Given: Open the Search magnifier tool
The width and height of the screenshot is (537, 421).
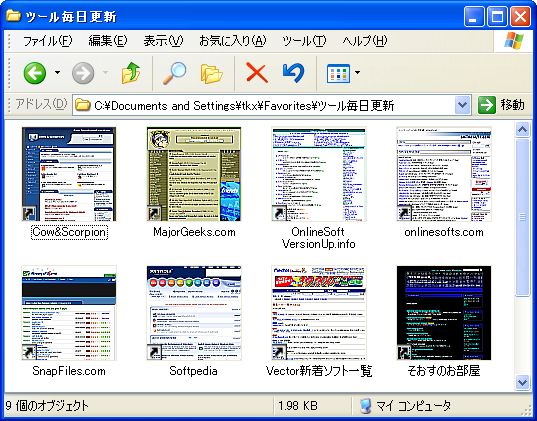Looking at the screenshot, I should coord(174,73).
